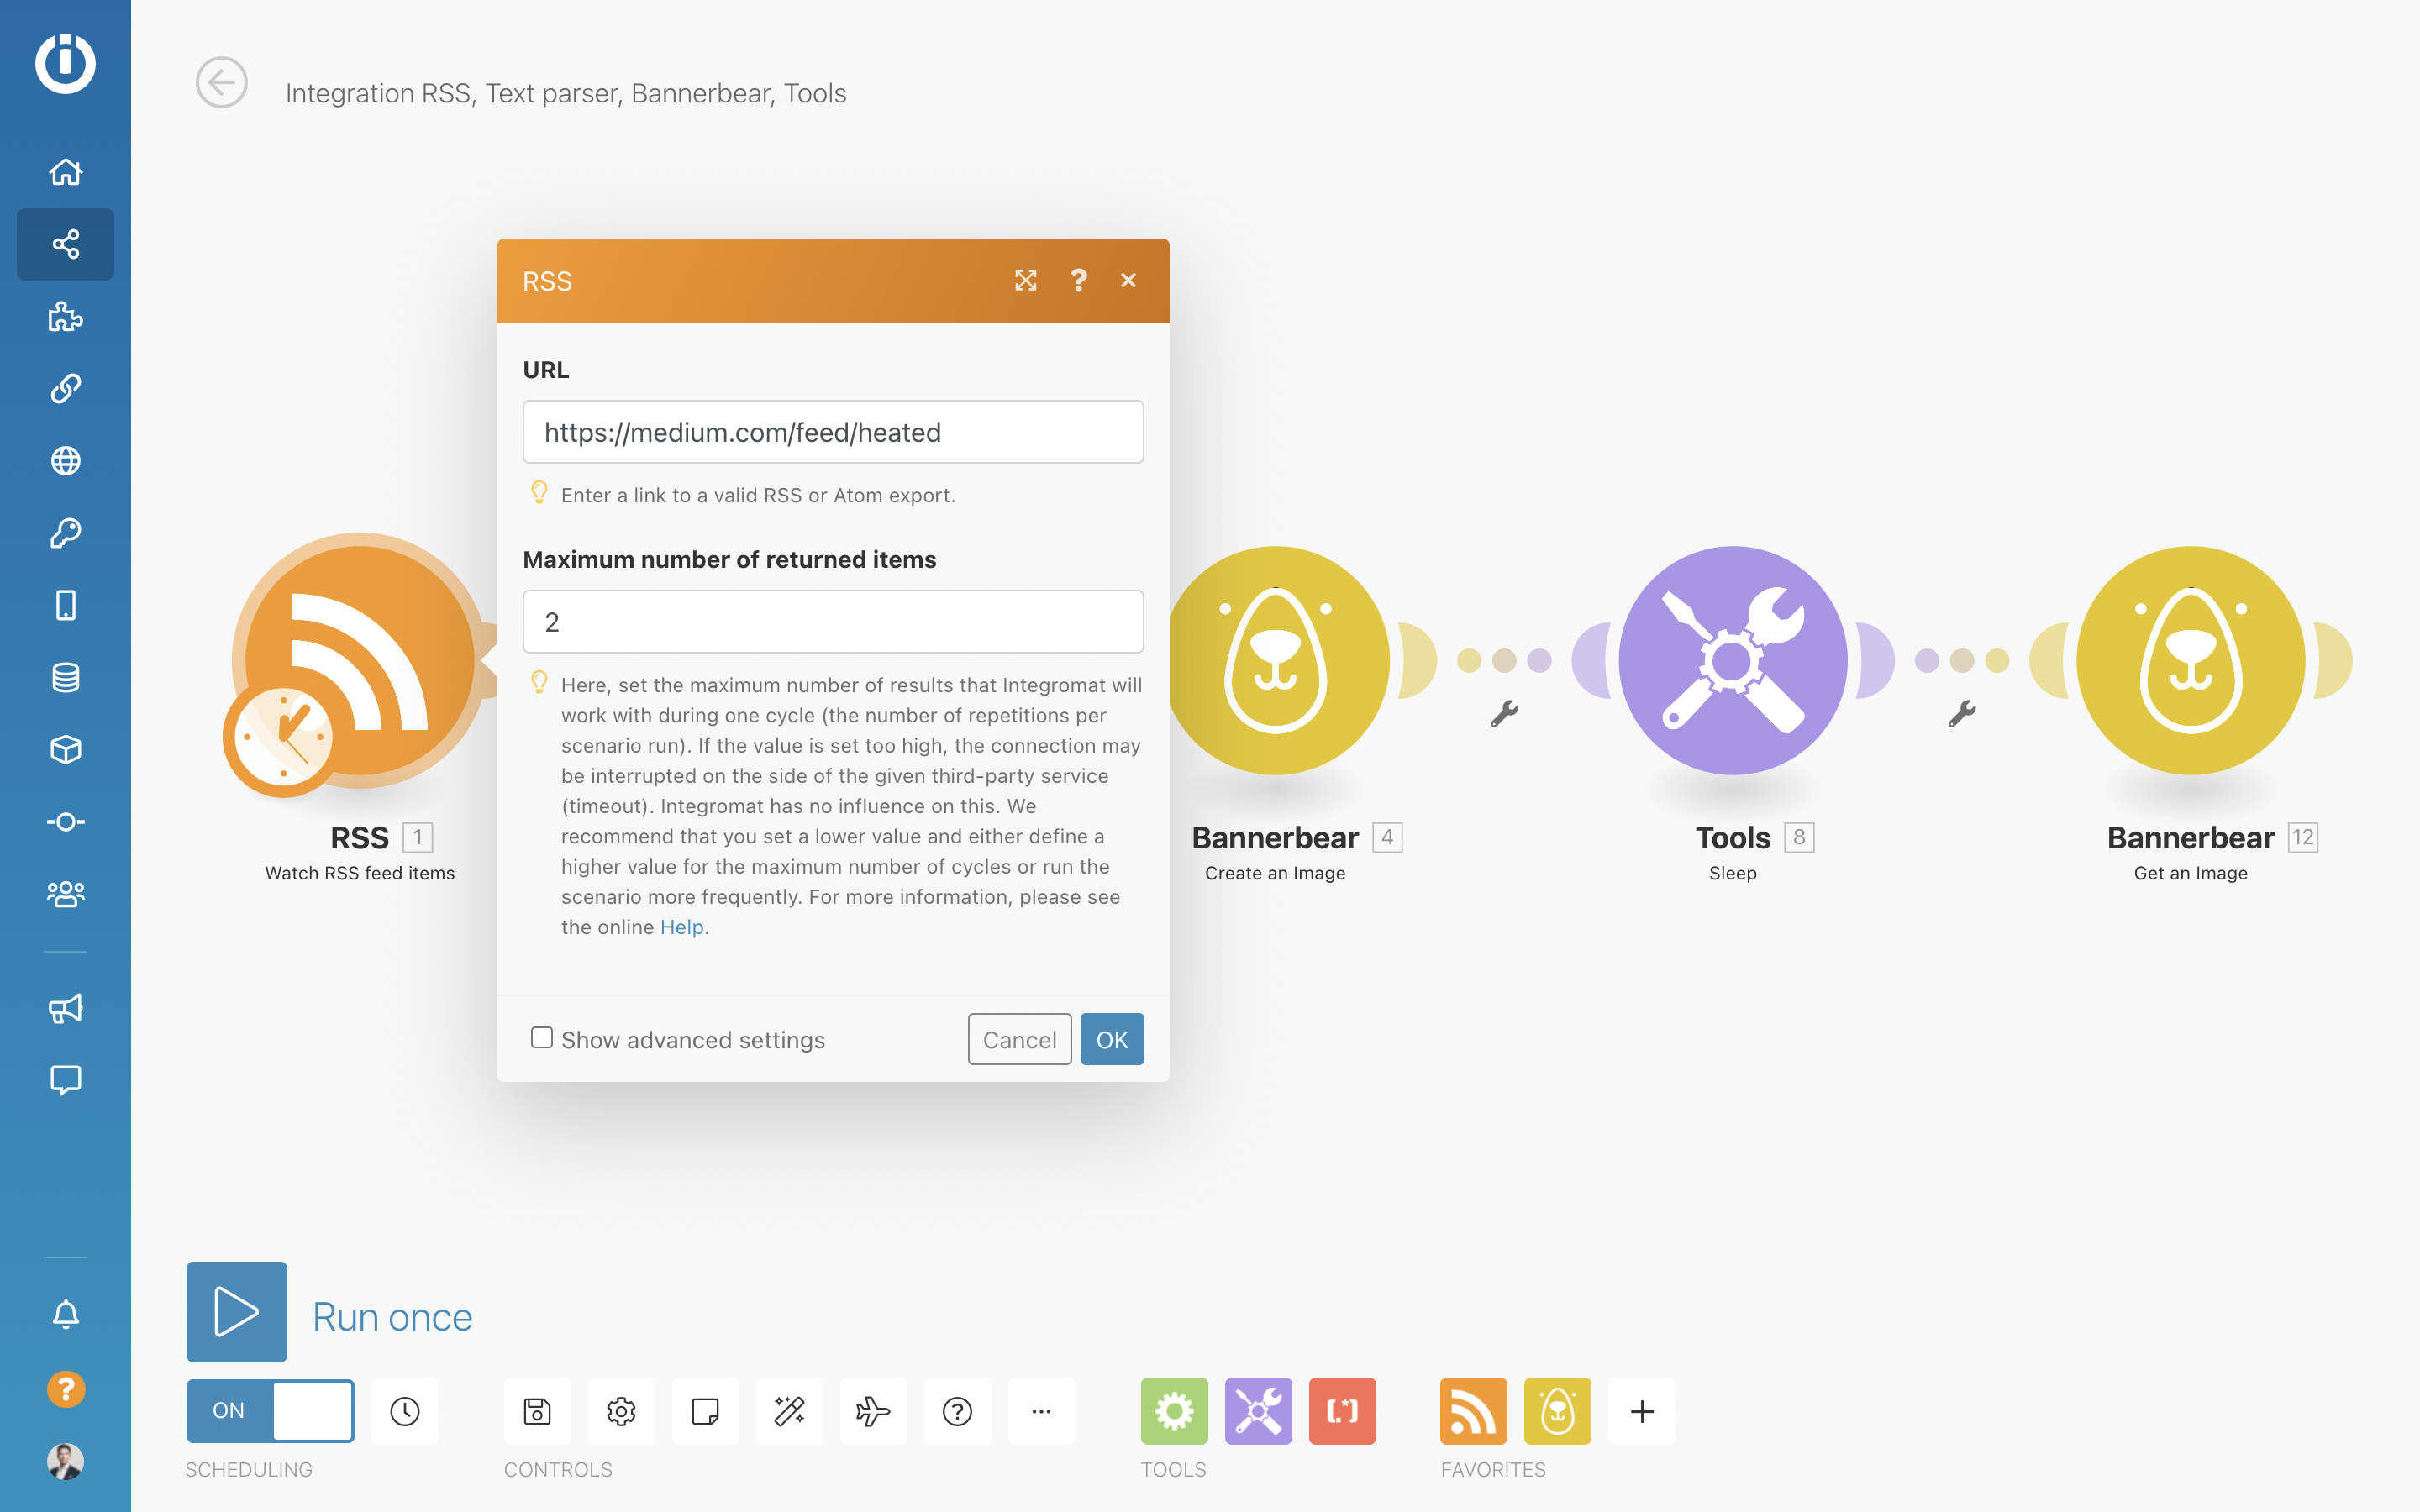Open Scenarios in the left sidebar
Viewport: 2420px width, 1512px height.
click(x=65, y=244)
